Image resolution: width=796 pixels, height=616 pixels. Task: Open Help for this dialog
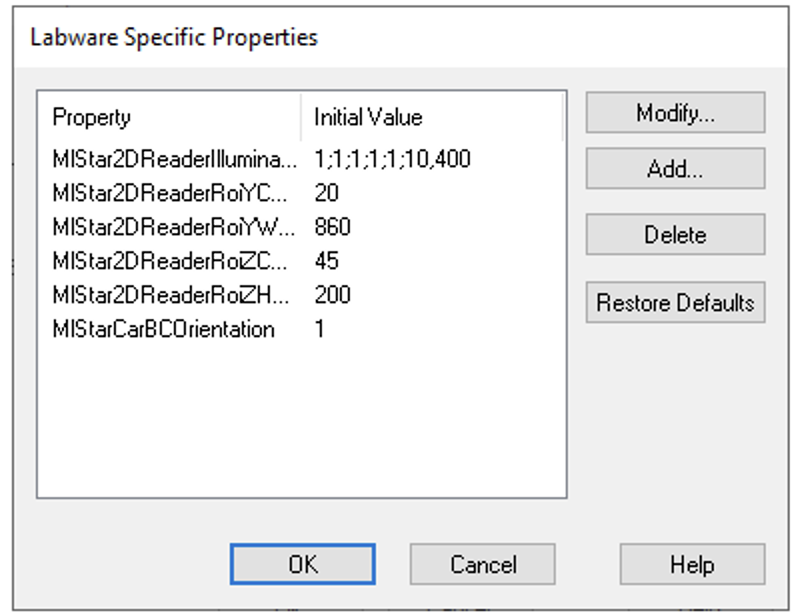click(692, 564)
